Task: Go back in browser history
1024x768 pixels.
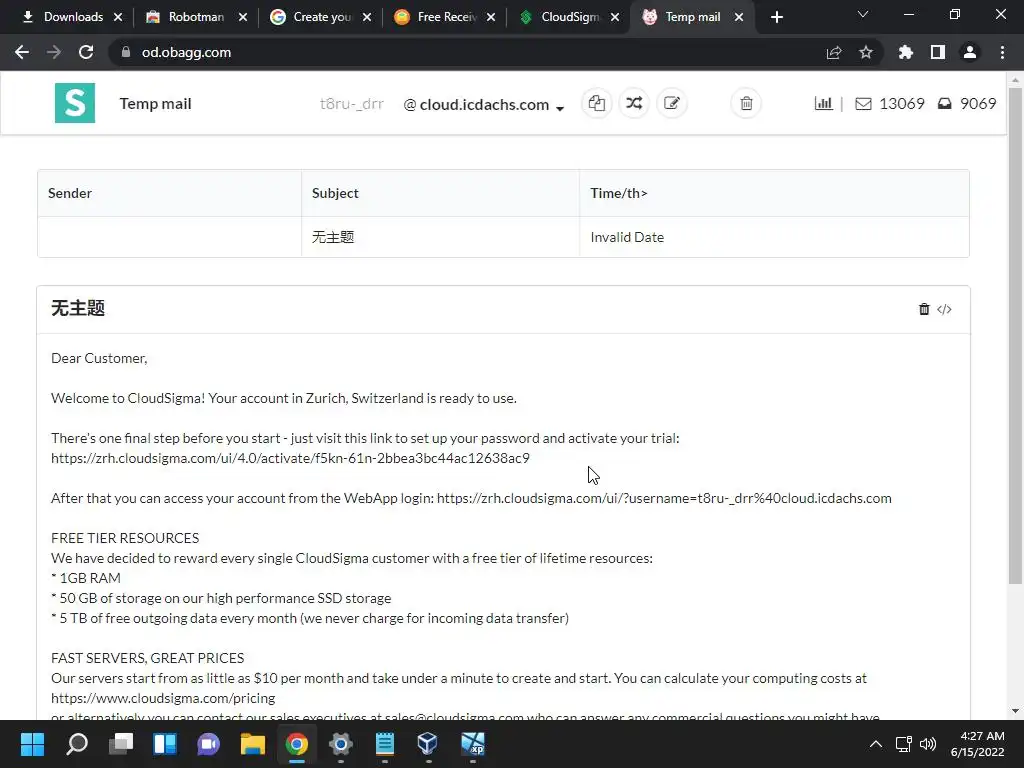Action: coord(22,52)
